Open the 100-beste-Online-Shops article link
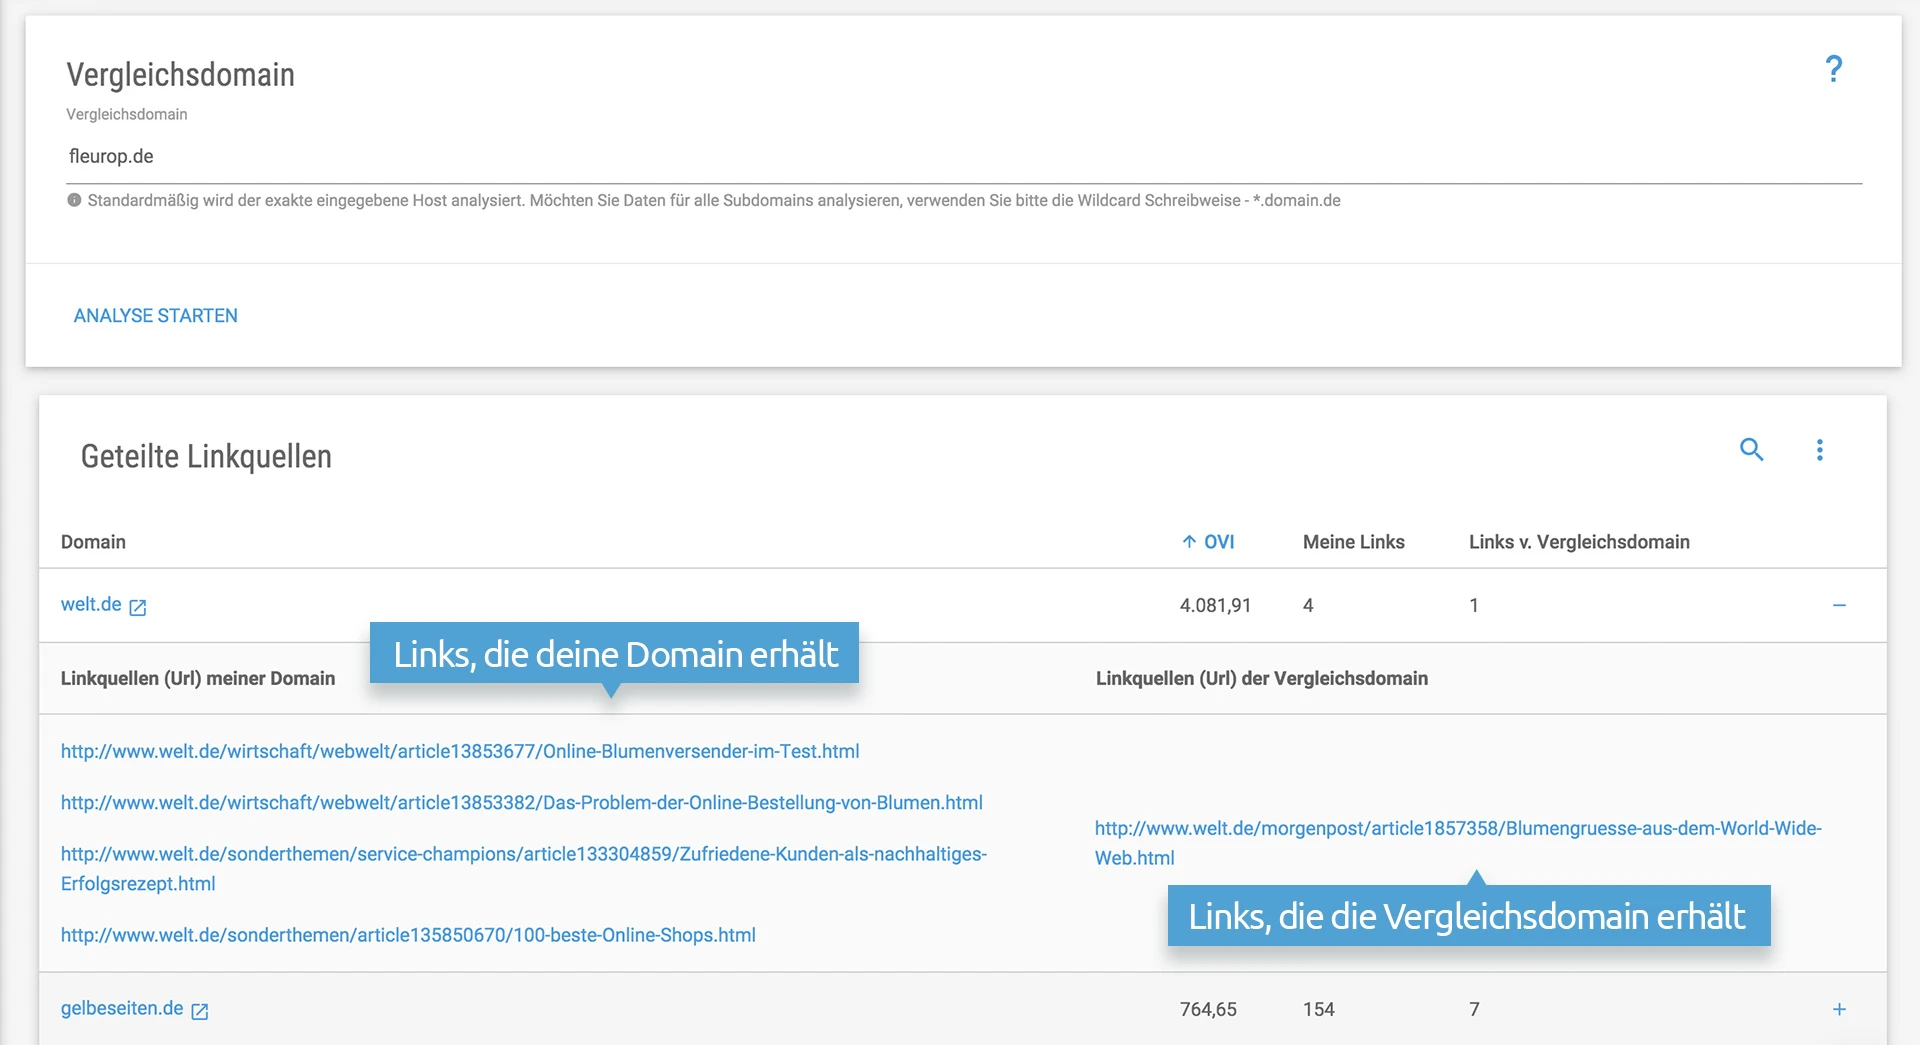The width and height of the screenshot is (1920, 1045). click(408, 935)
